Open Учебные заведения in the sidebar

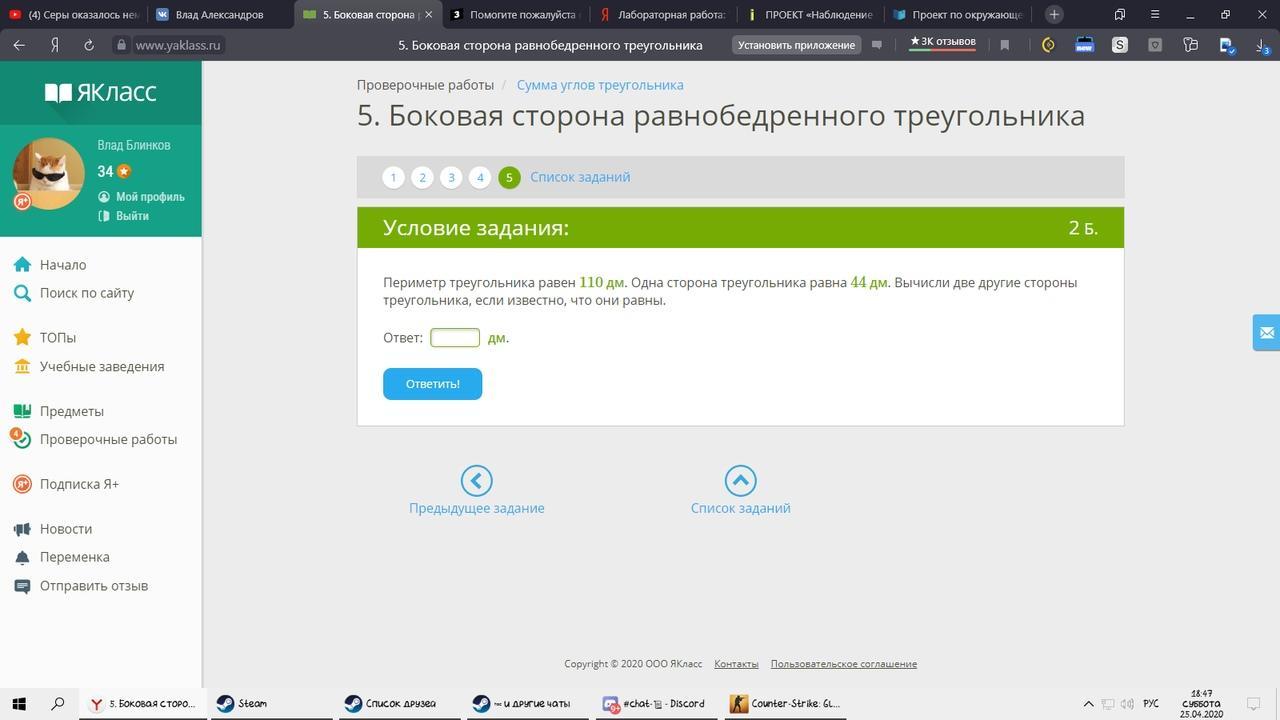(102, 366)
